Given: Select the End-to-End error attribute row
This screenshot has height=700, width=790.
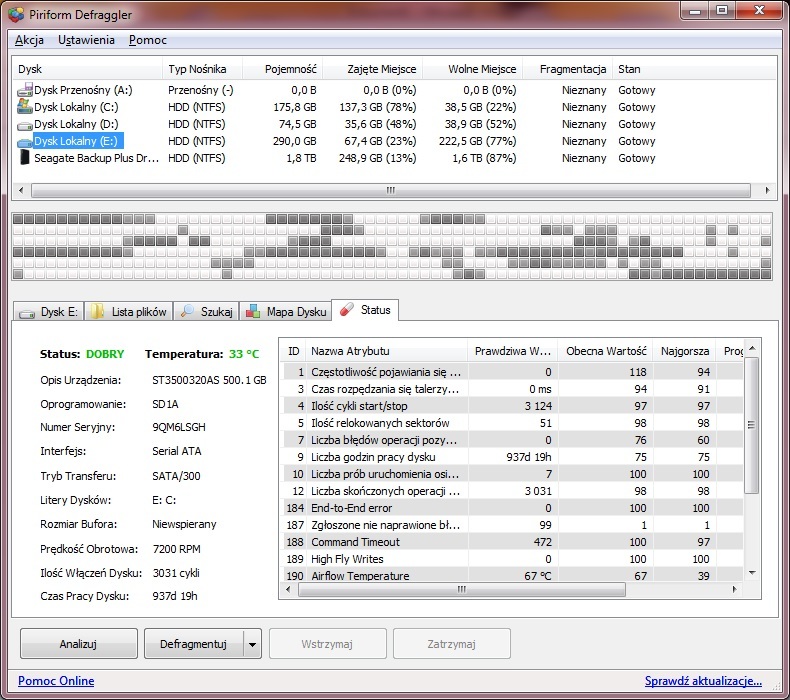Looking at the screenshot, I should (x=512, y=508).
